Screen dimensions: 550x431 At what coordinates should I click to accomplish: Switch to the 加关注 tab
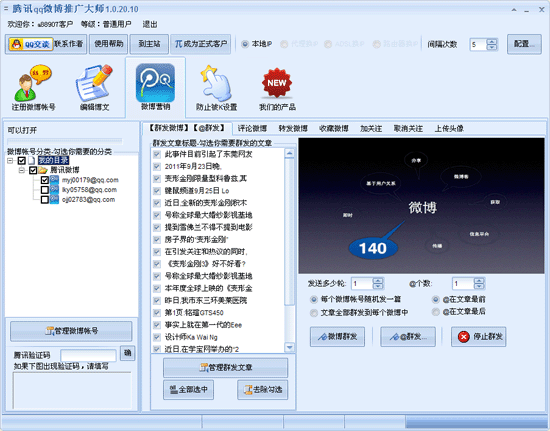coord(371,129)
